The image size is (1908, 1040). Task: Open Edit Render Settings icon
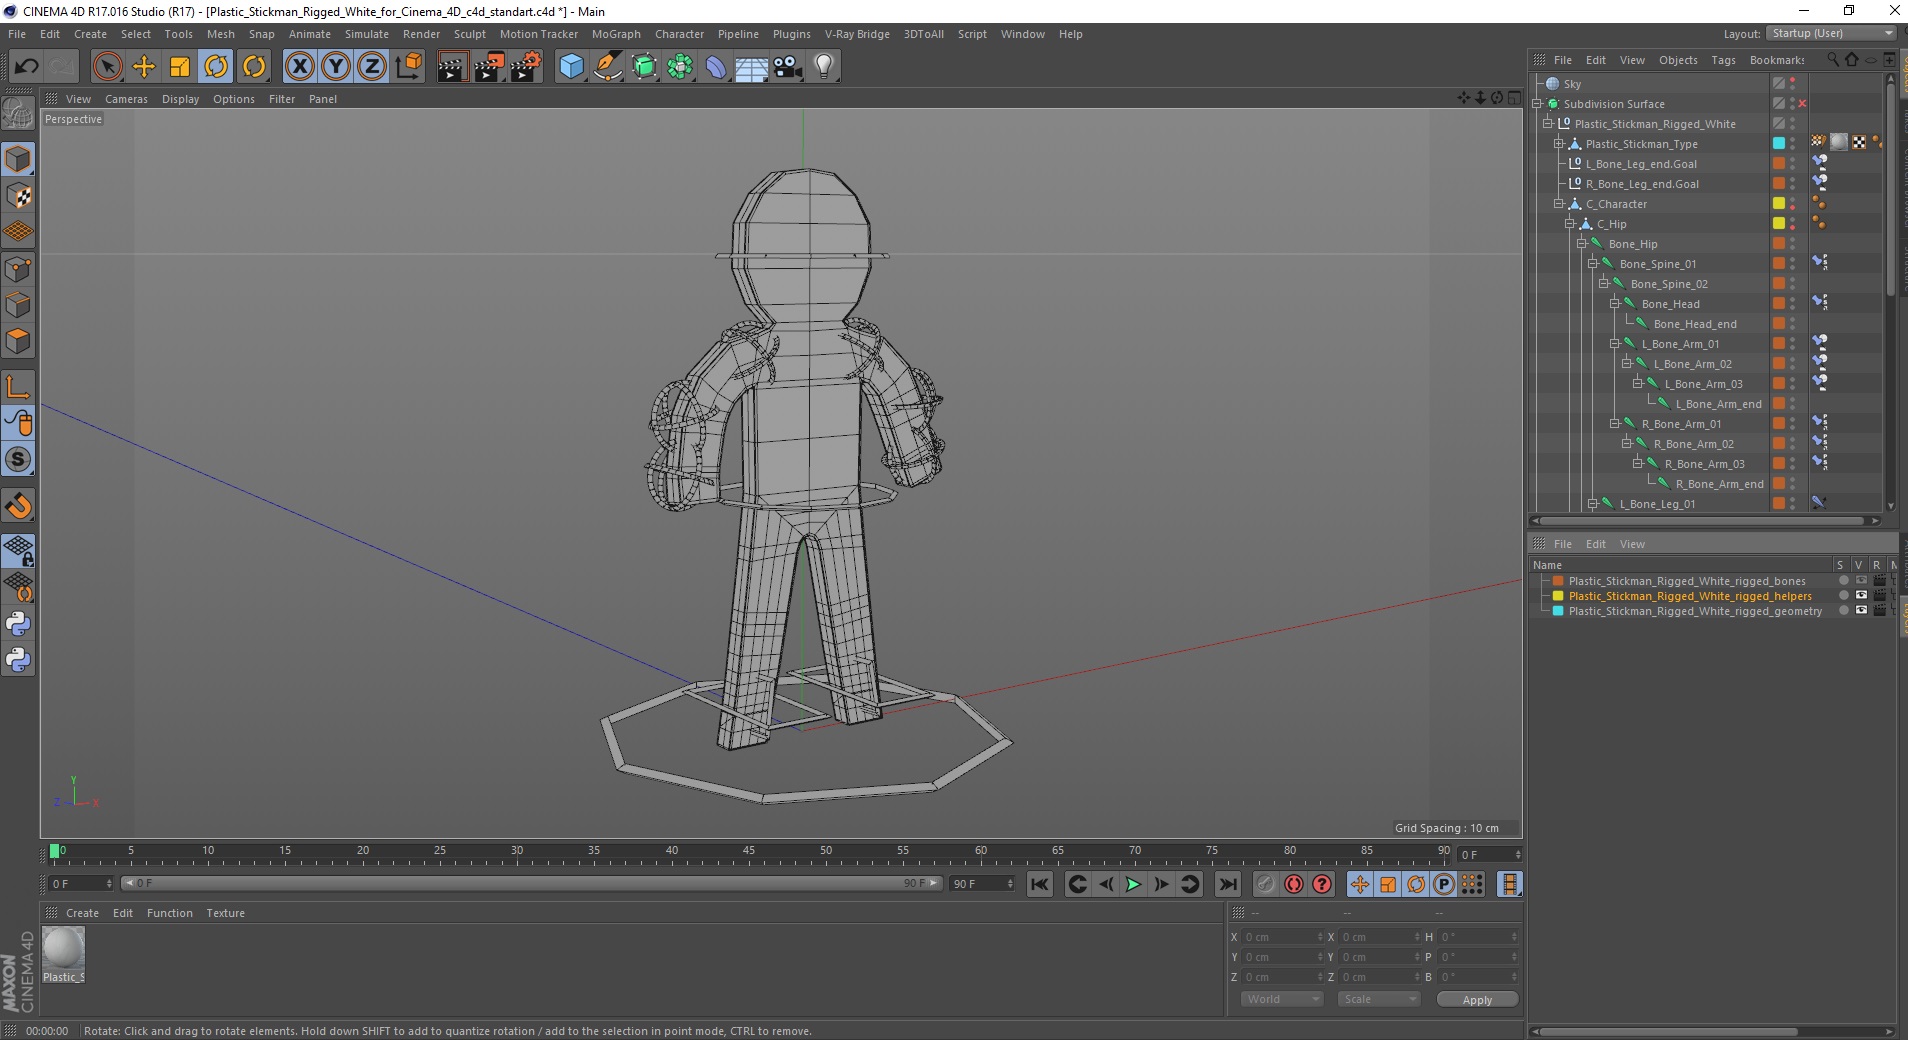[x=526, y=67]
